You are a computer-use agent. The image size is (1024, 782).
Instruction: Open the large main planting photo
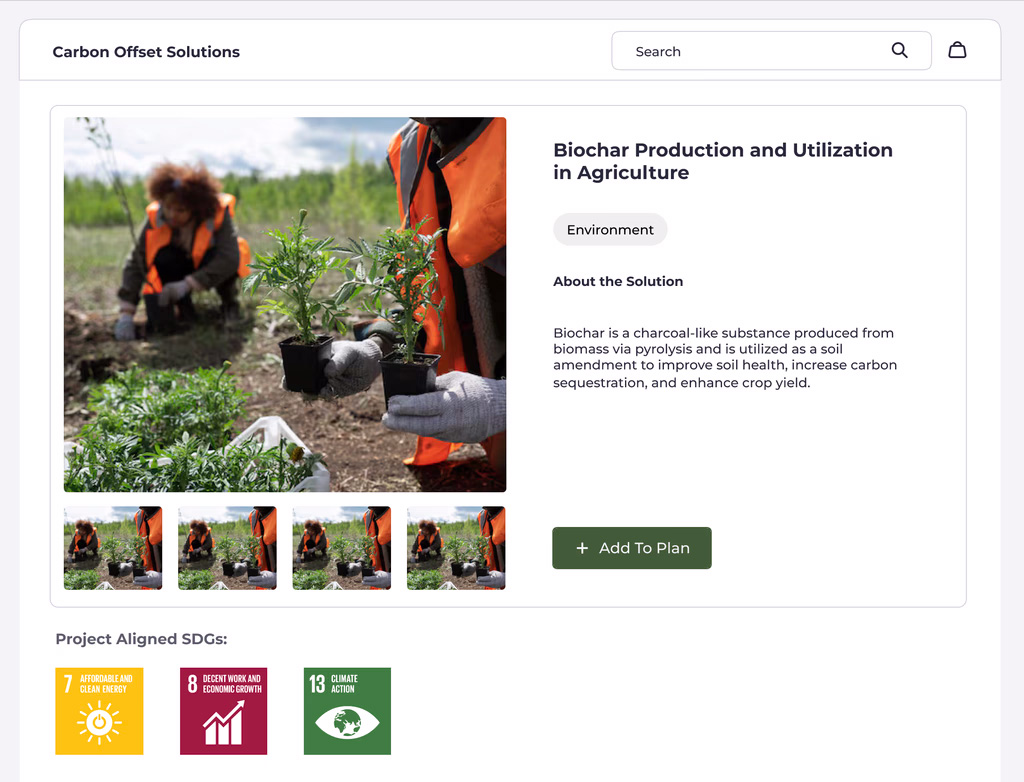click(x=285, y=305)
